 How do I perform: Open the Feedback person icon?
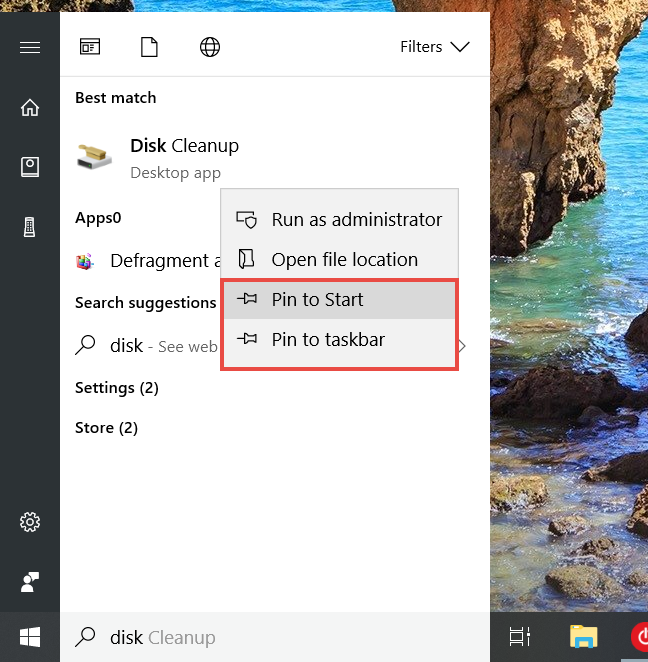30,582
